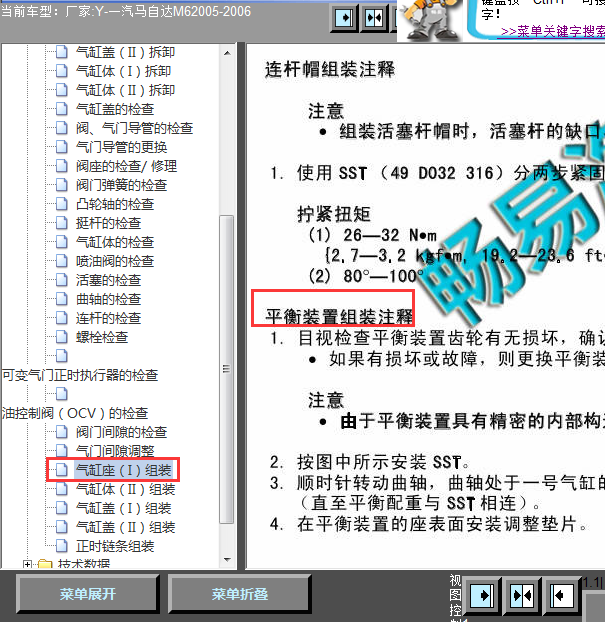Open the 菜单关键字搜索 link
Image resolution: width=605 pixels, height=622 pixels.
click(553, 32)
